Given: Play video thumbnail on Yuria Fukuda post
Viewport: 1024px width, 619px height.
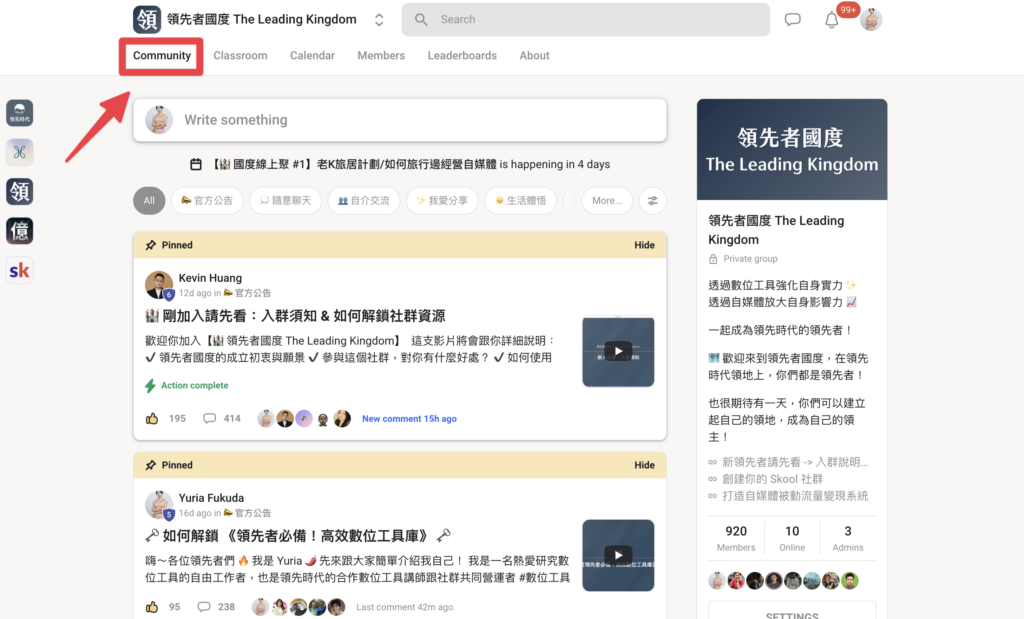Looking at the screenshot, I should [x=618, y=556].
